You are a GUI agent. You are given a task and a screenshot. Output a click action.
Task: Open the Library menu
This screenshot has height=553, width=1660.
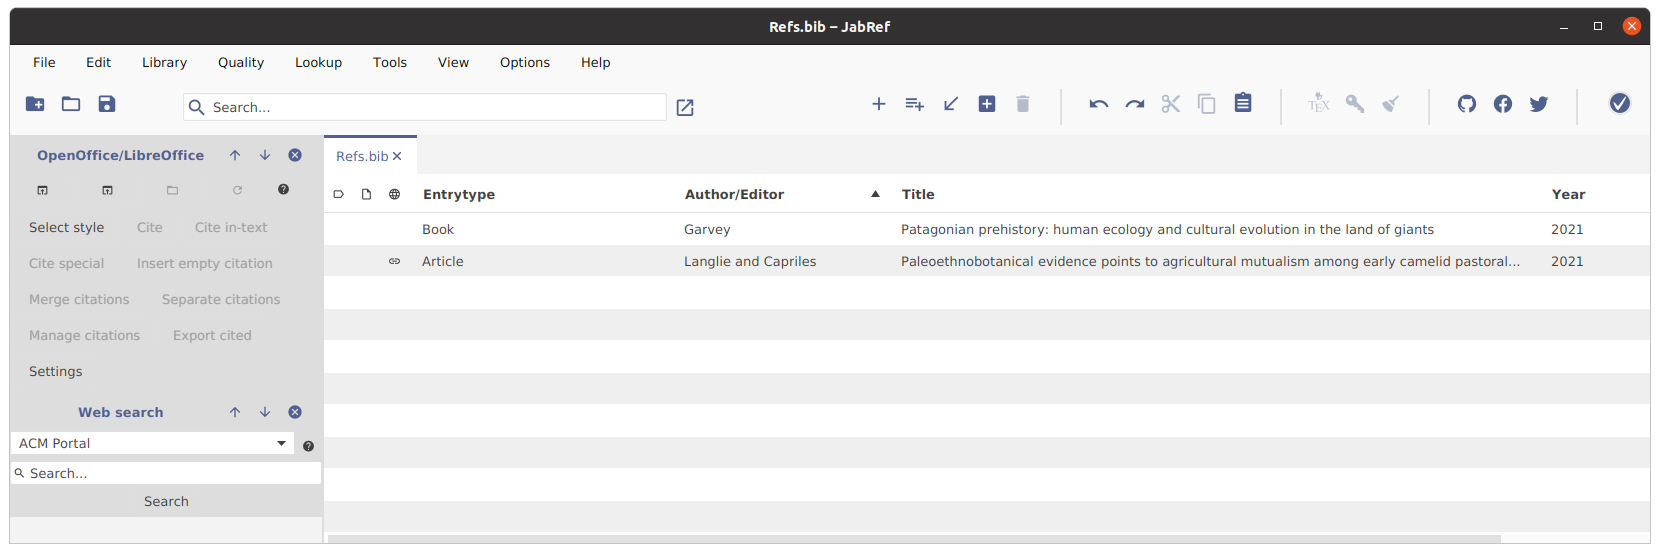coord(164,62)
